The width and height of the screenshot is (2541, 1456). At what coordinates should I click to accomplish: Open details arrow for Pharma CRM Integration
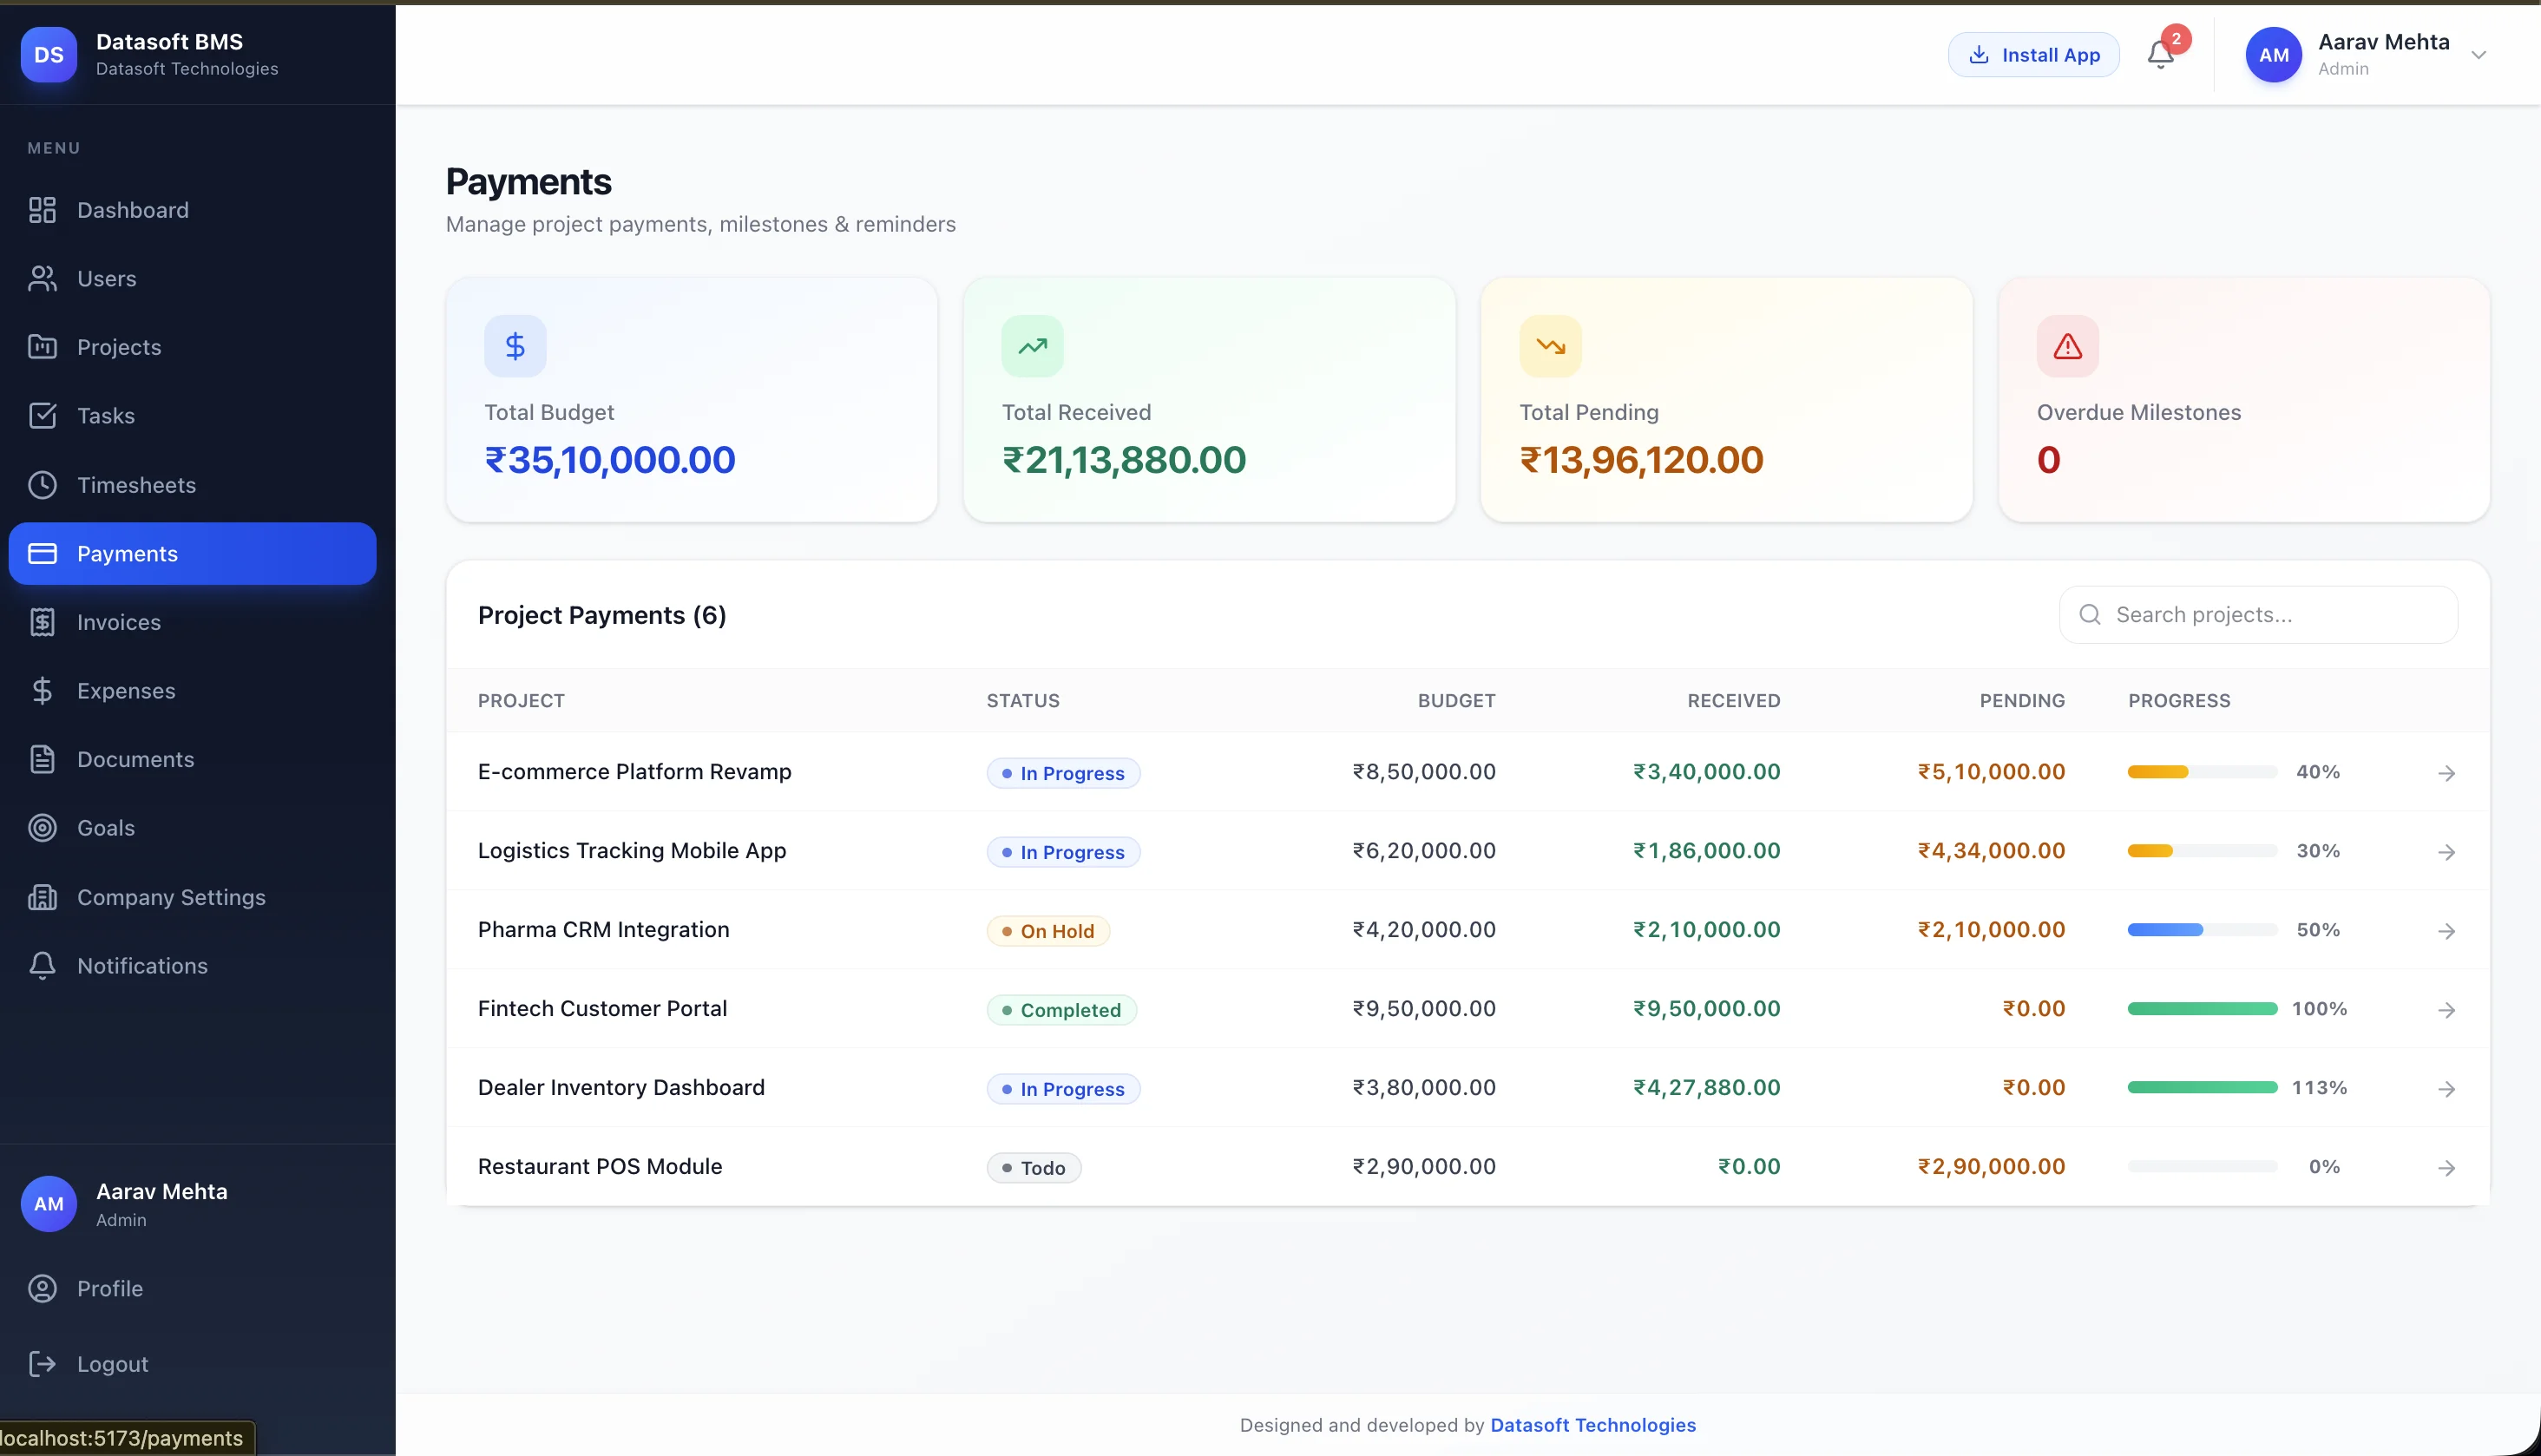coord(2447,930)
